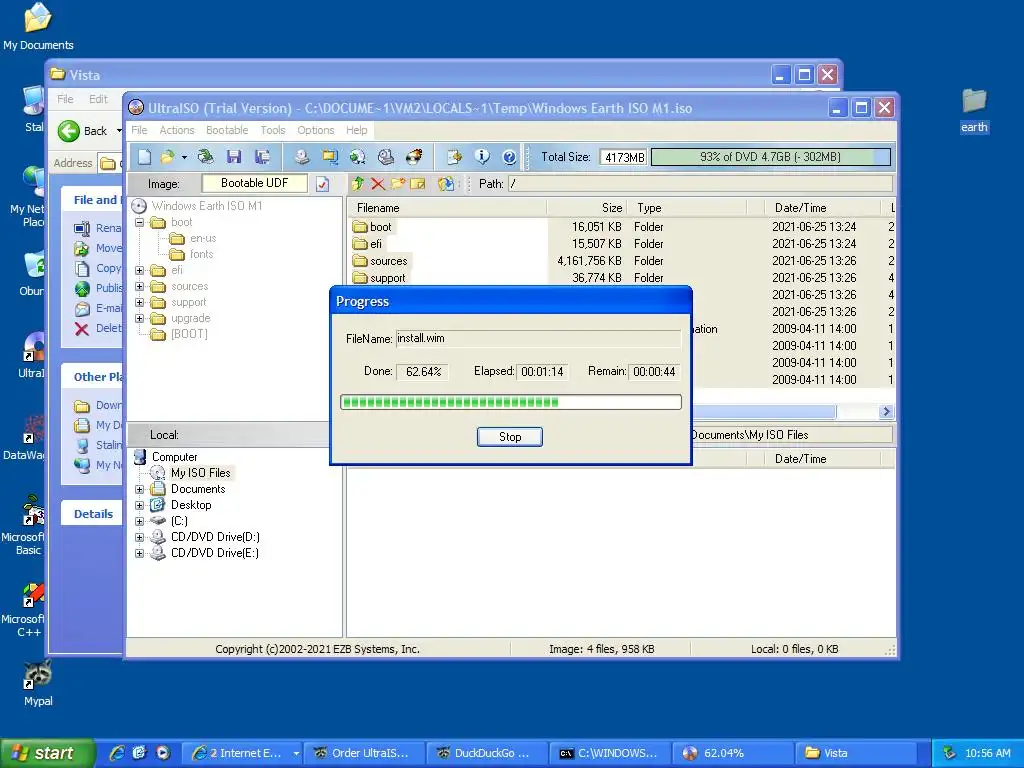Viewport: 1024px width, 768px height.
Task: Expand the efi folder tree node
Action: (x=139, y=270)
